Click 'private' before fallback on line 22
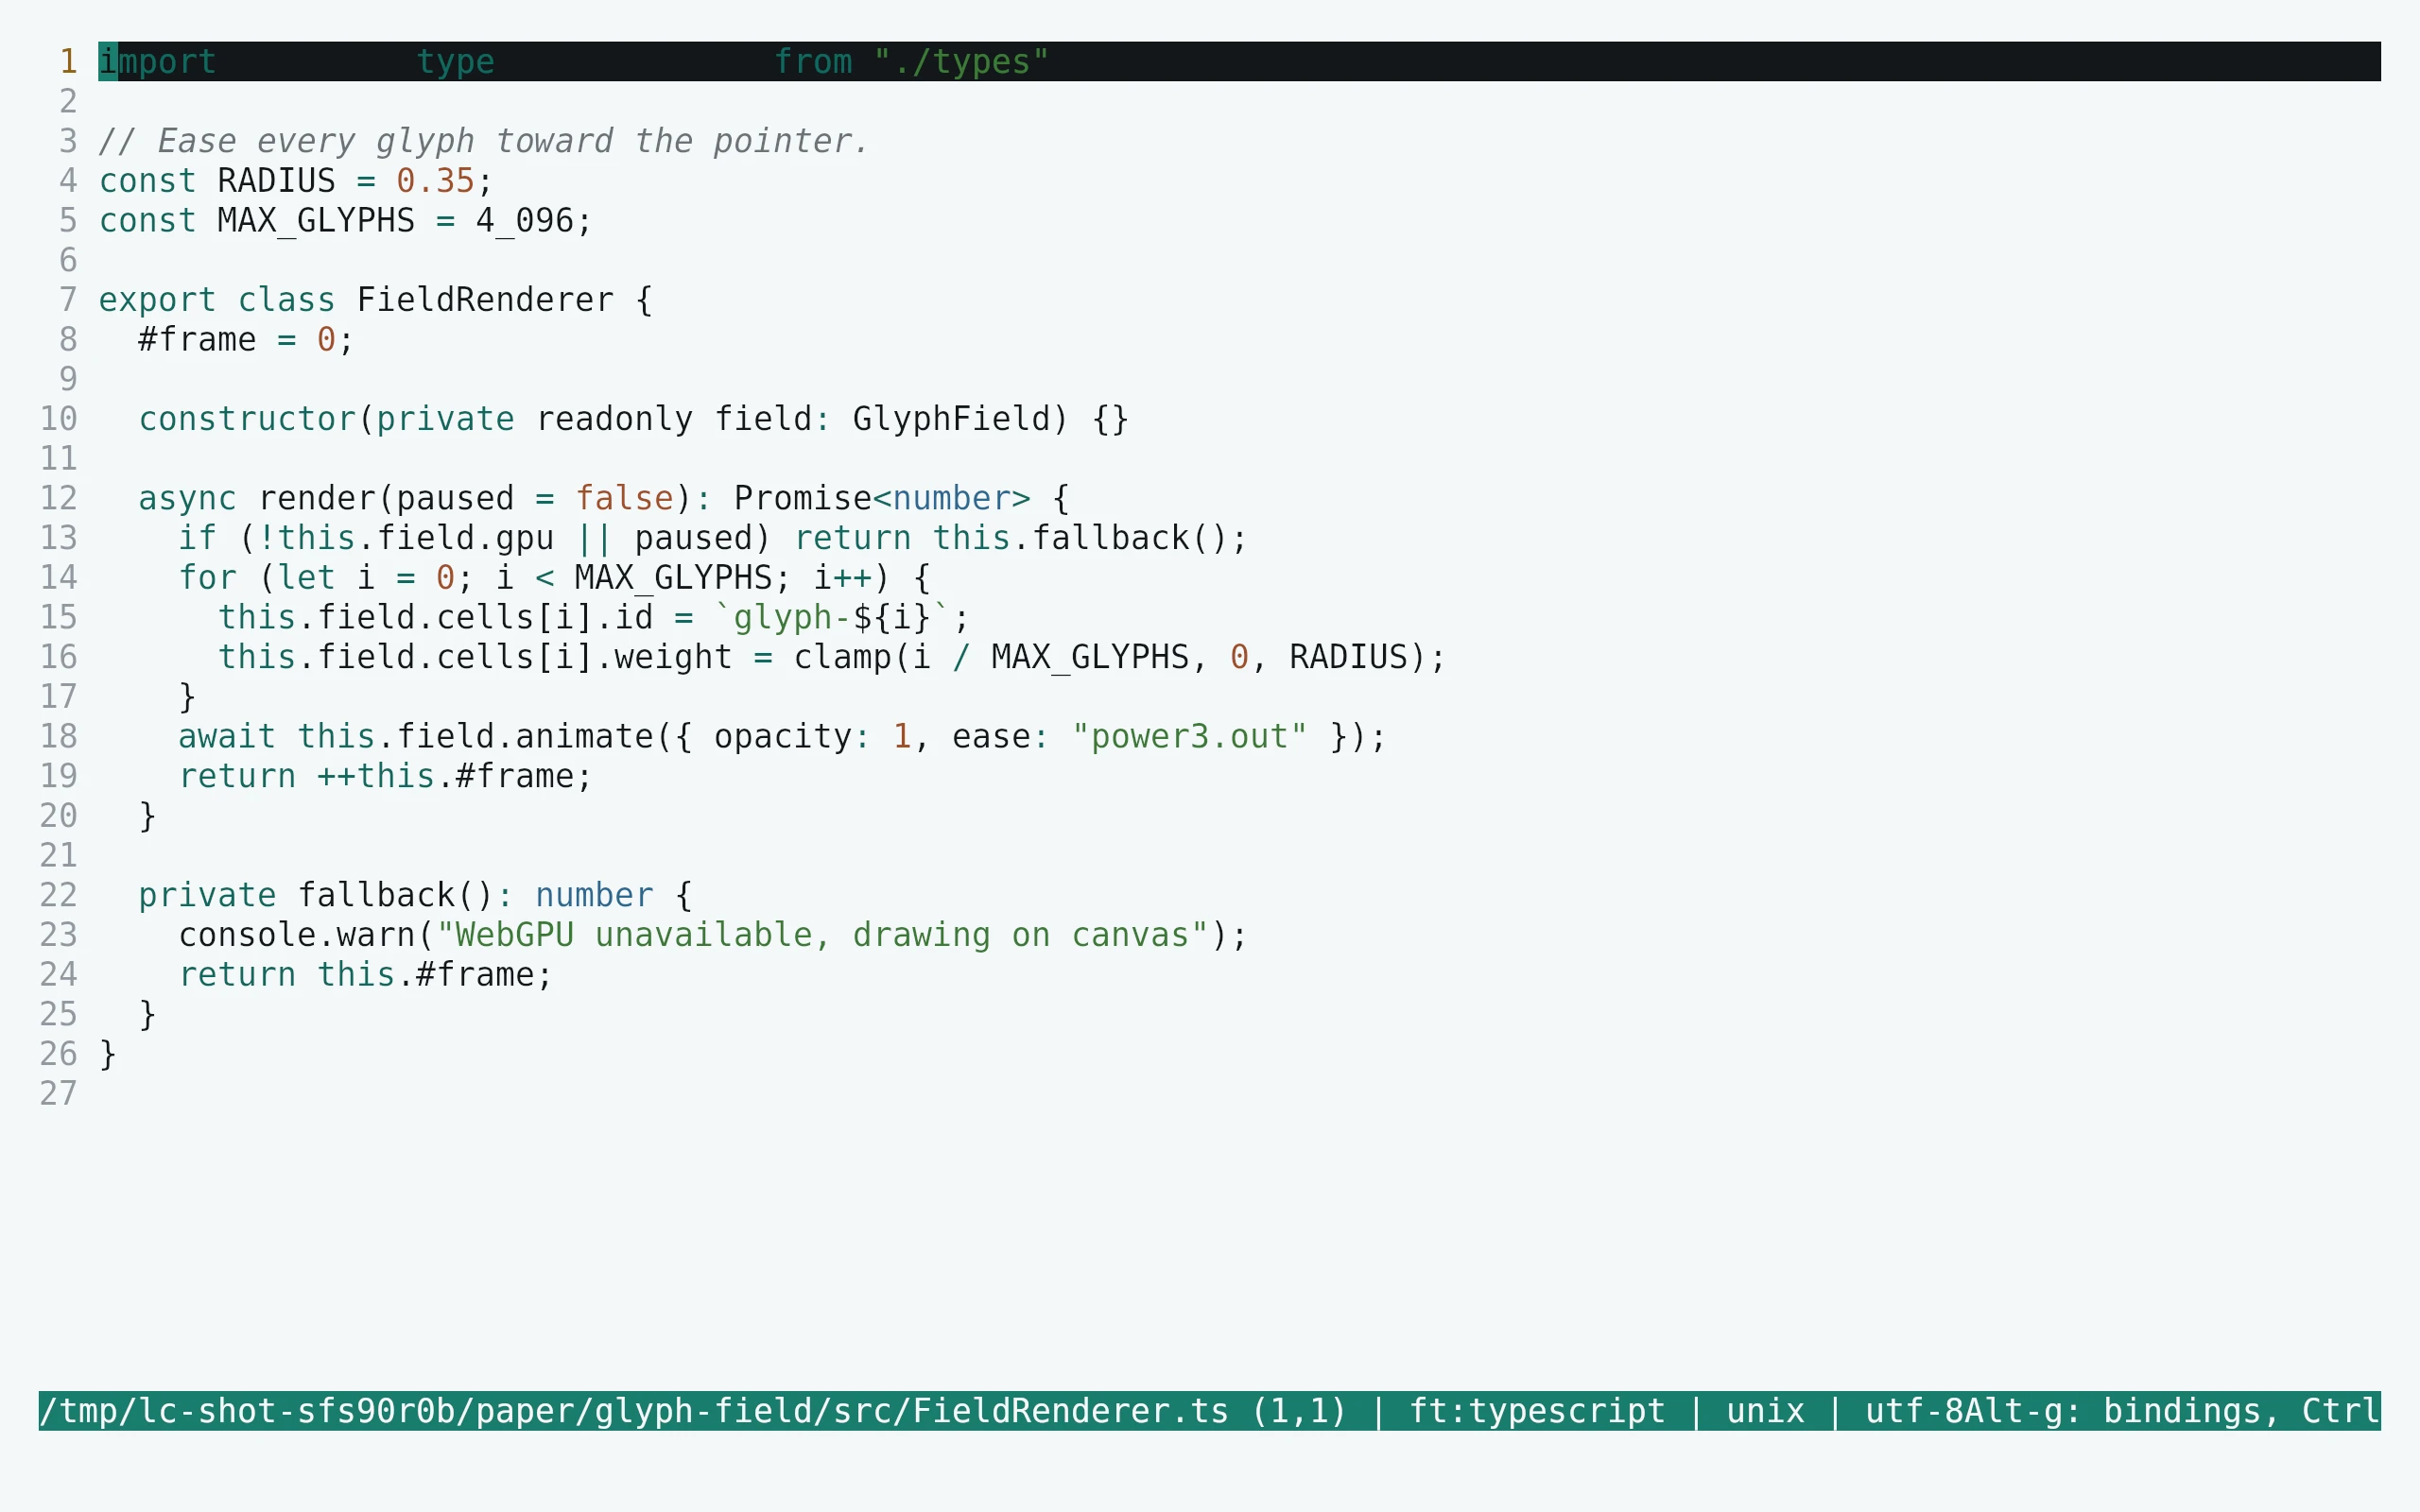This screenshot has height=1512, width=2420. [x=207, y=895]
